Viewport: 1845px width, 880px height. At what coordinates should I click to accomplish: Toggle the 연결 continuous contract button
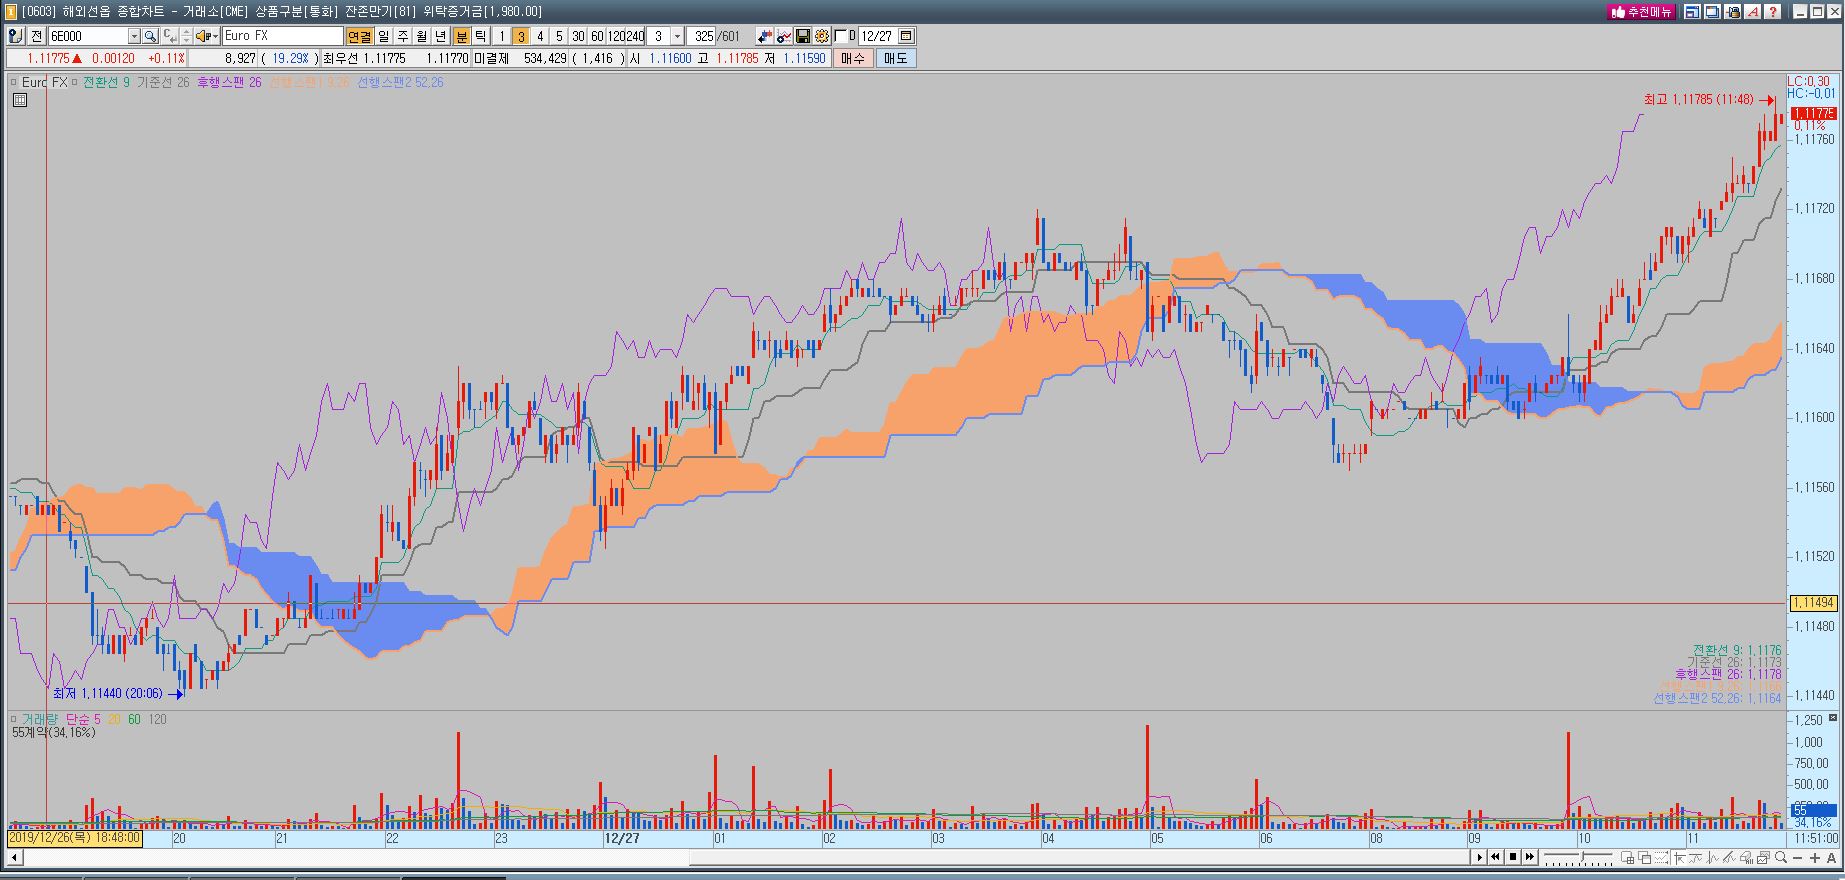[x=360, y=36]
